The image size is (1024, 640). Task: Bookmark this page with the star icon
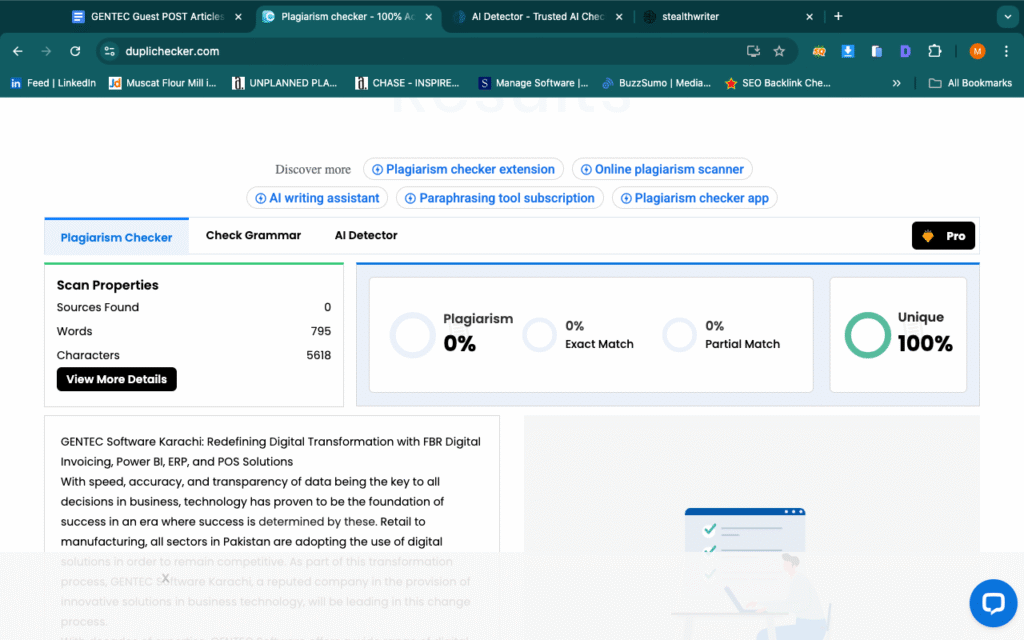pyautogui.click(x=779, y=51)
